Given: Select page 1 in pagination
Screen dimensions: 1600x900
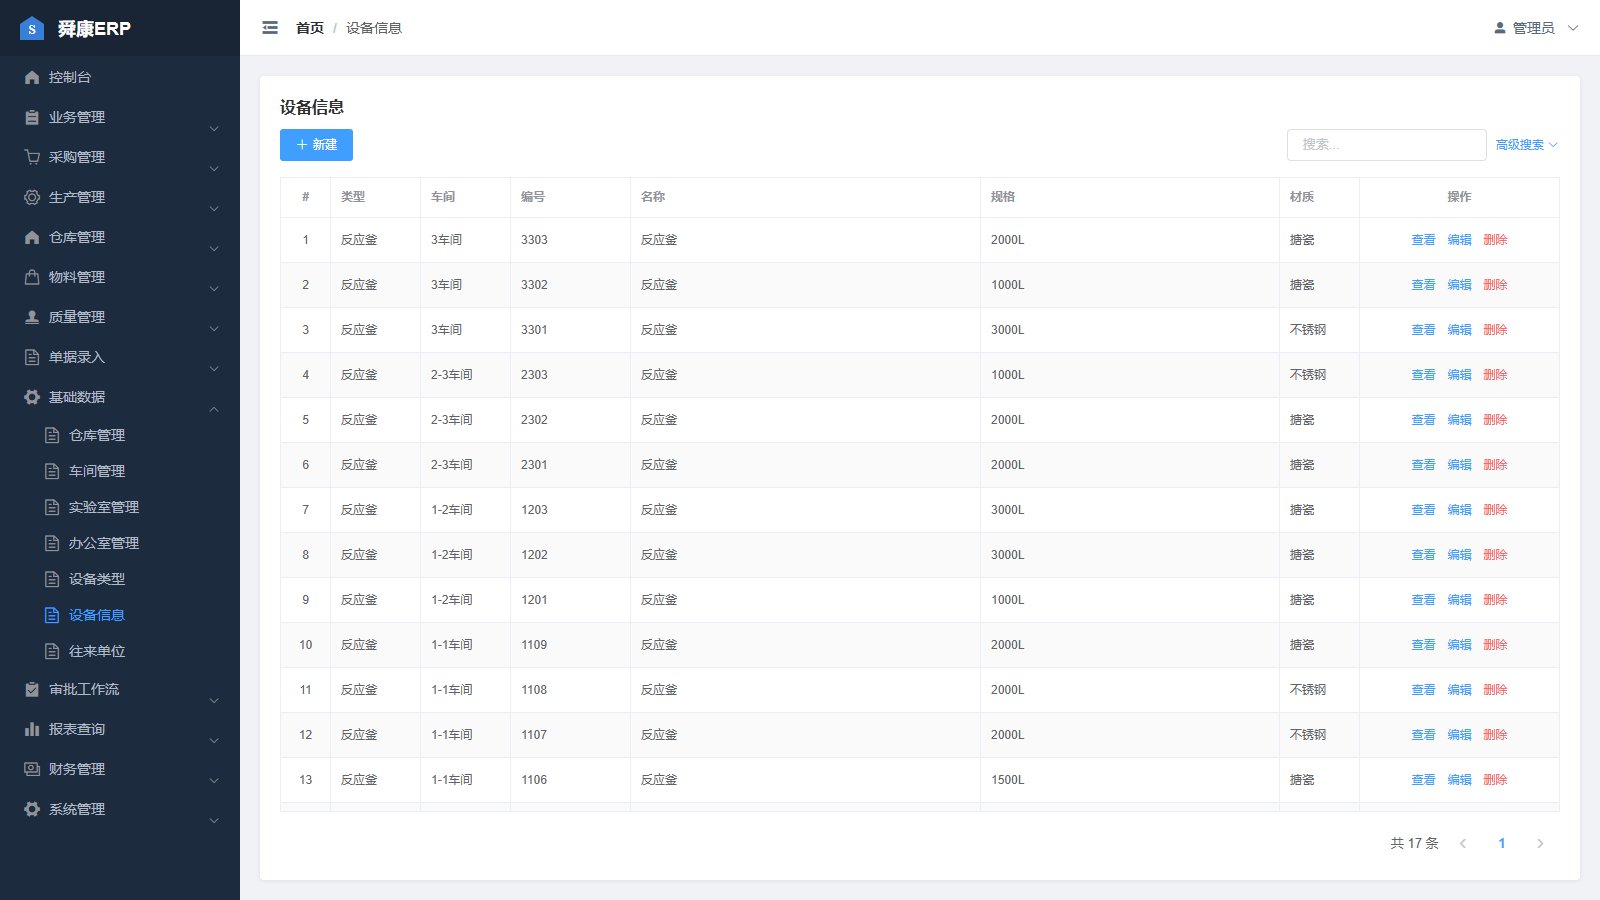Looking at the screenshot, I should (x=1501, y=844).
